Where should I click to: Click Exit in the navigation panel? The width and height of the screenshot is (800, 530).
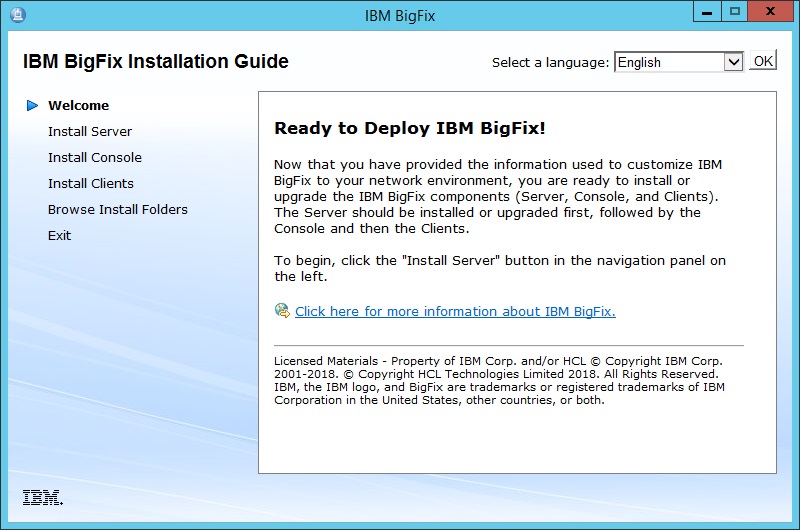pos(60,235)
